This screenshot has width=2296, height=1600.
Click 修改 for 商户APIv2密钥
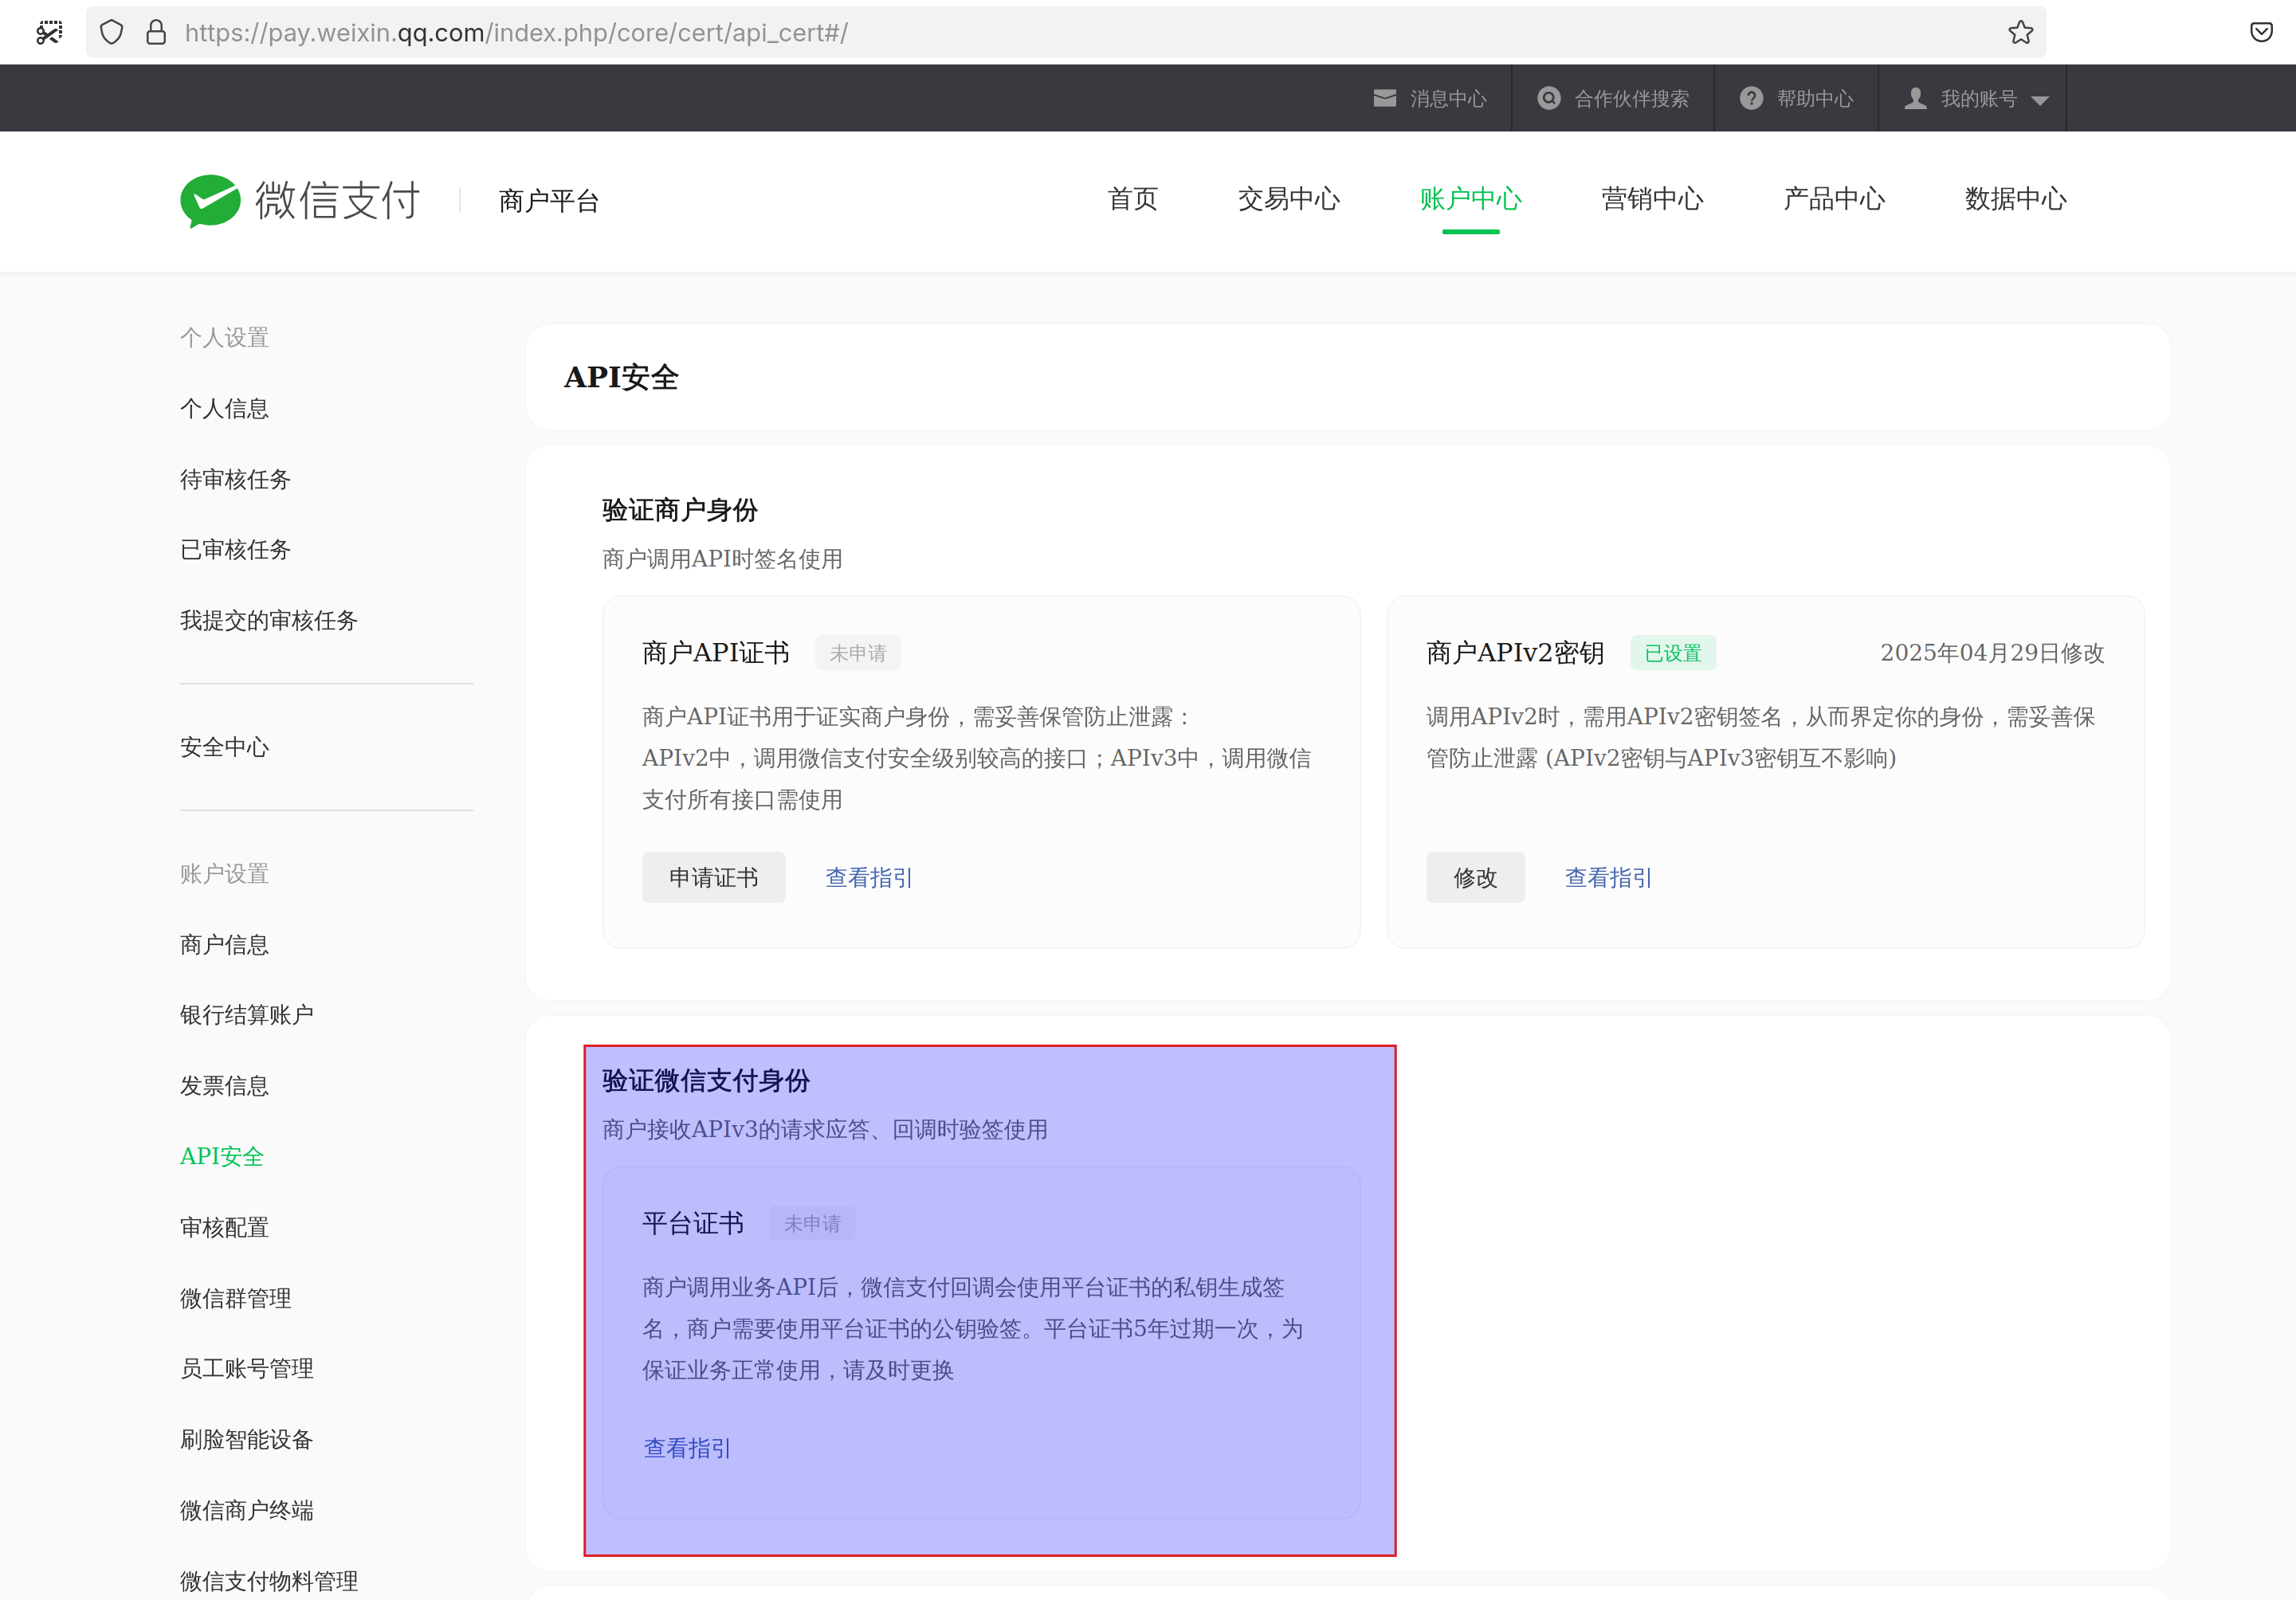(1475, 878)
